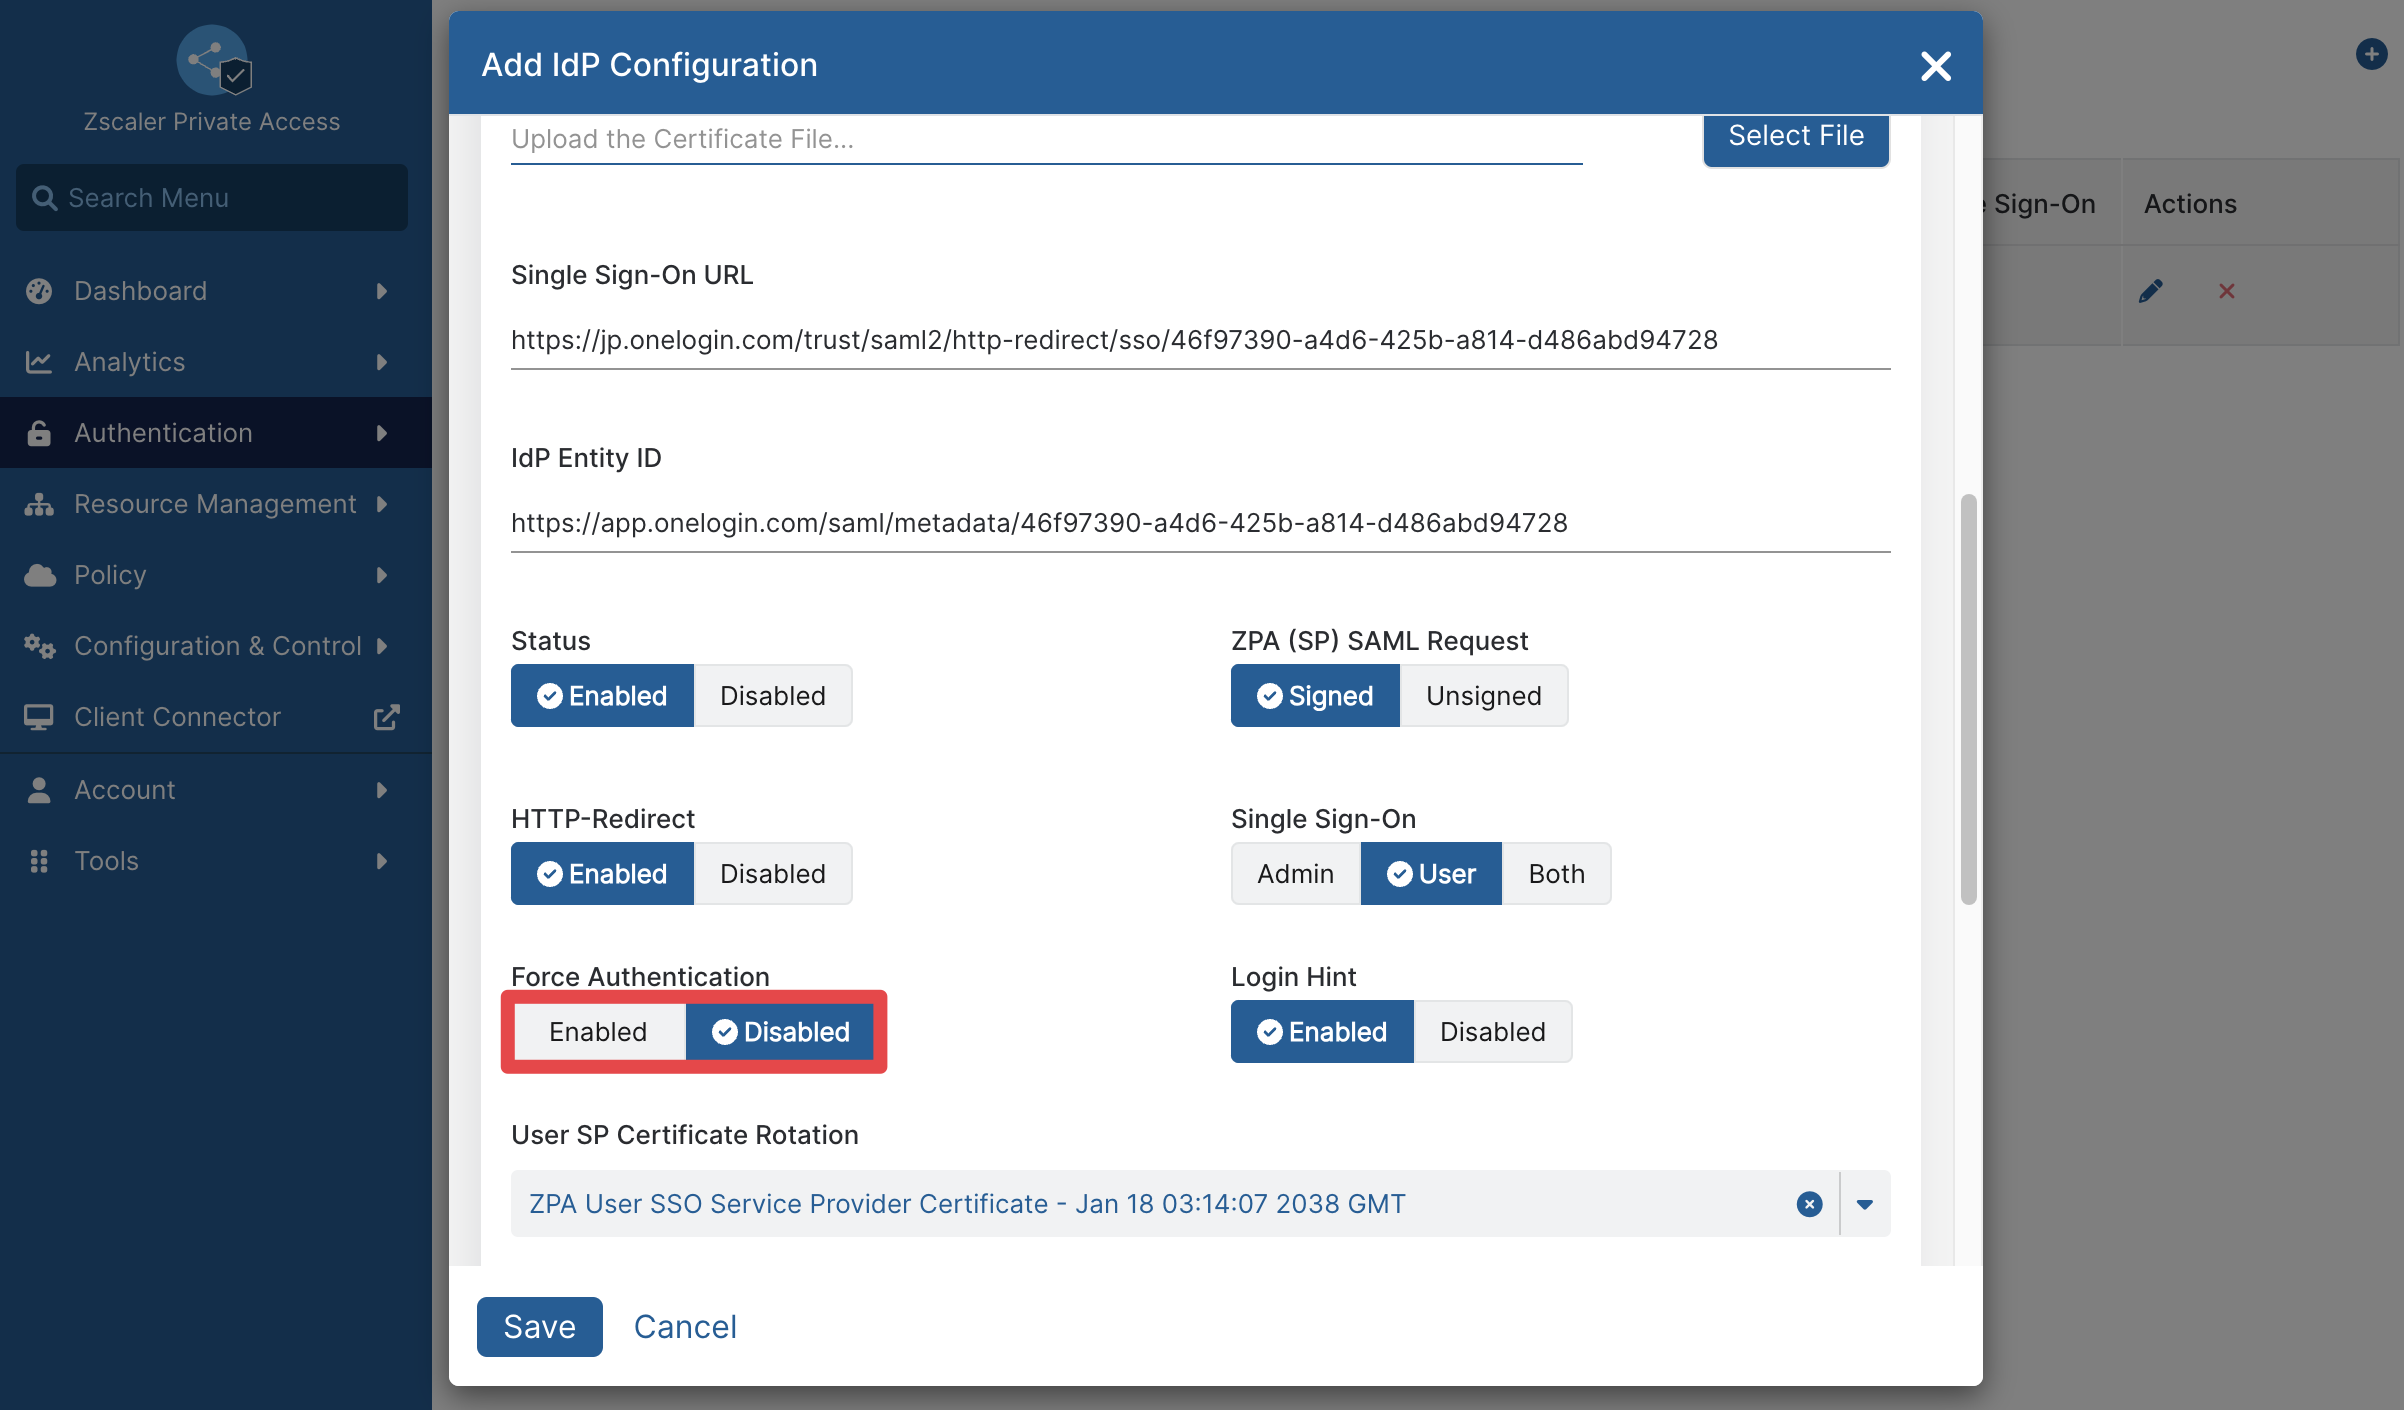Click the pencil edit icon under Actions

tap(2150, 291)
